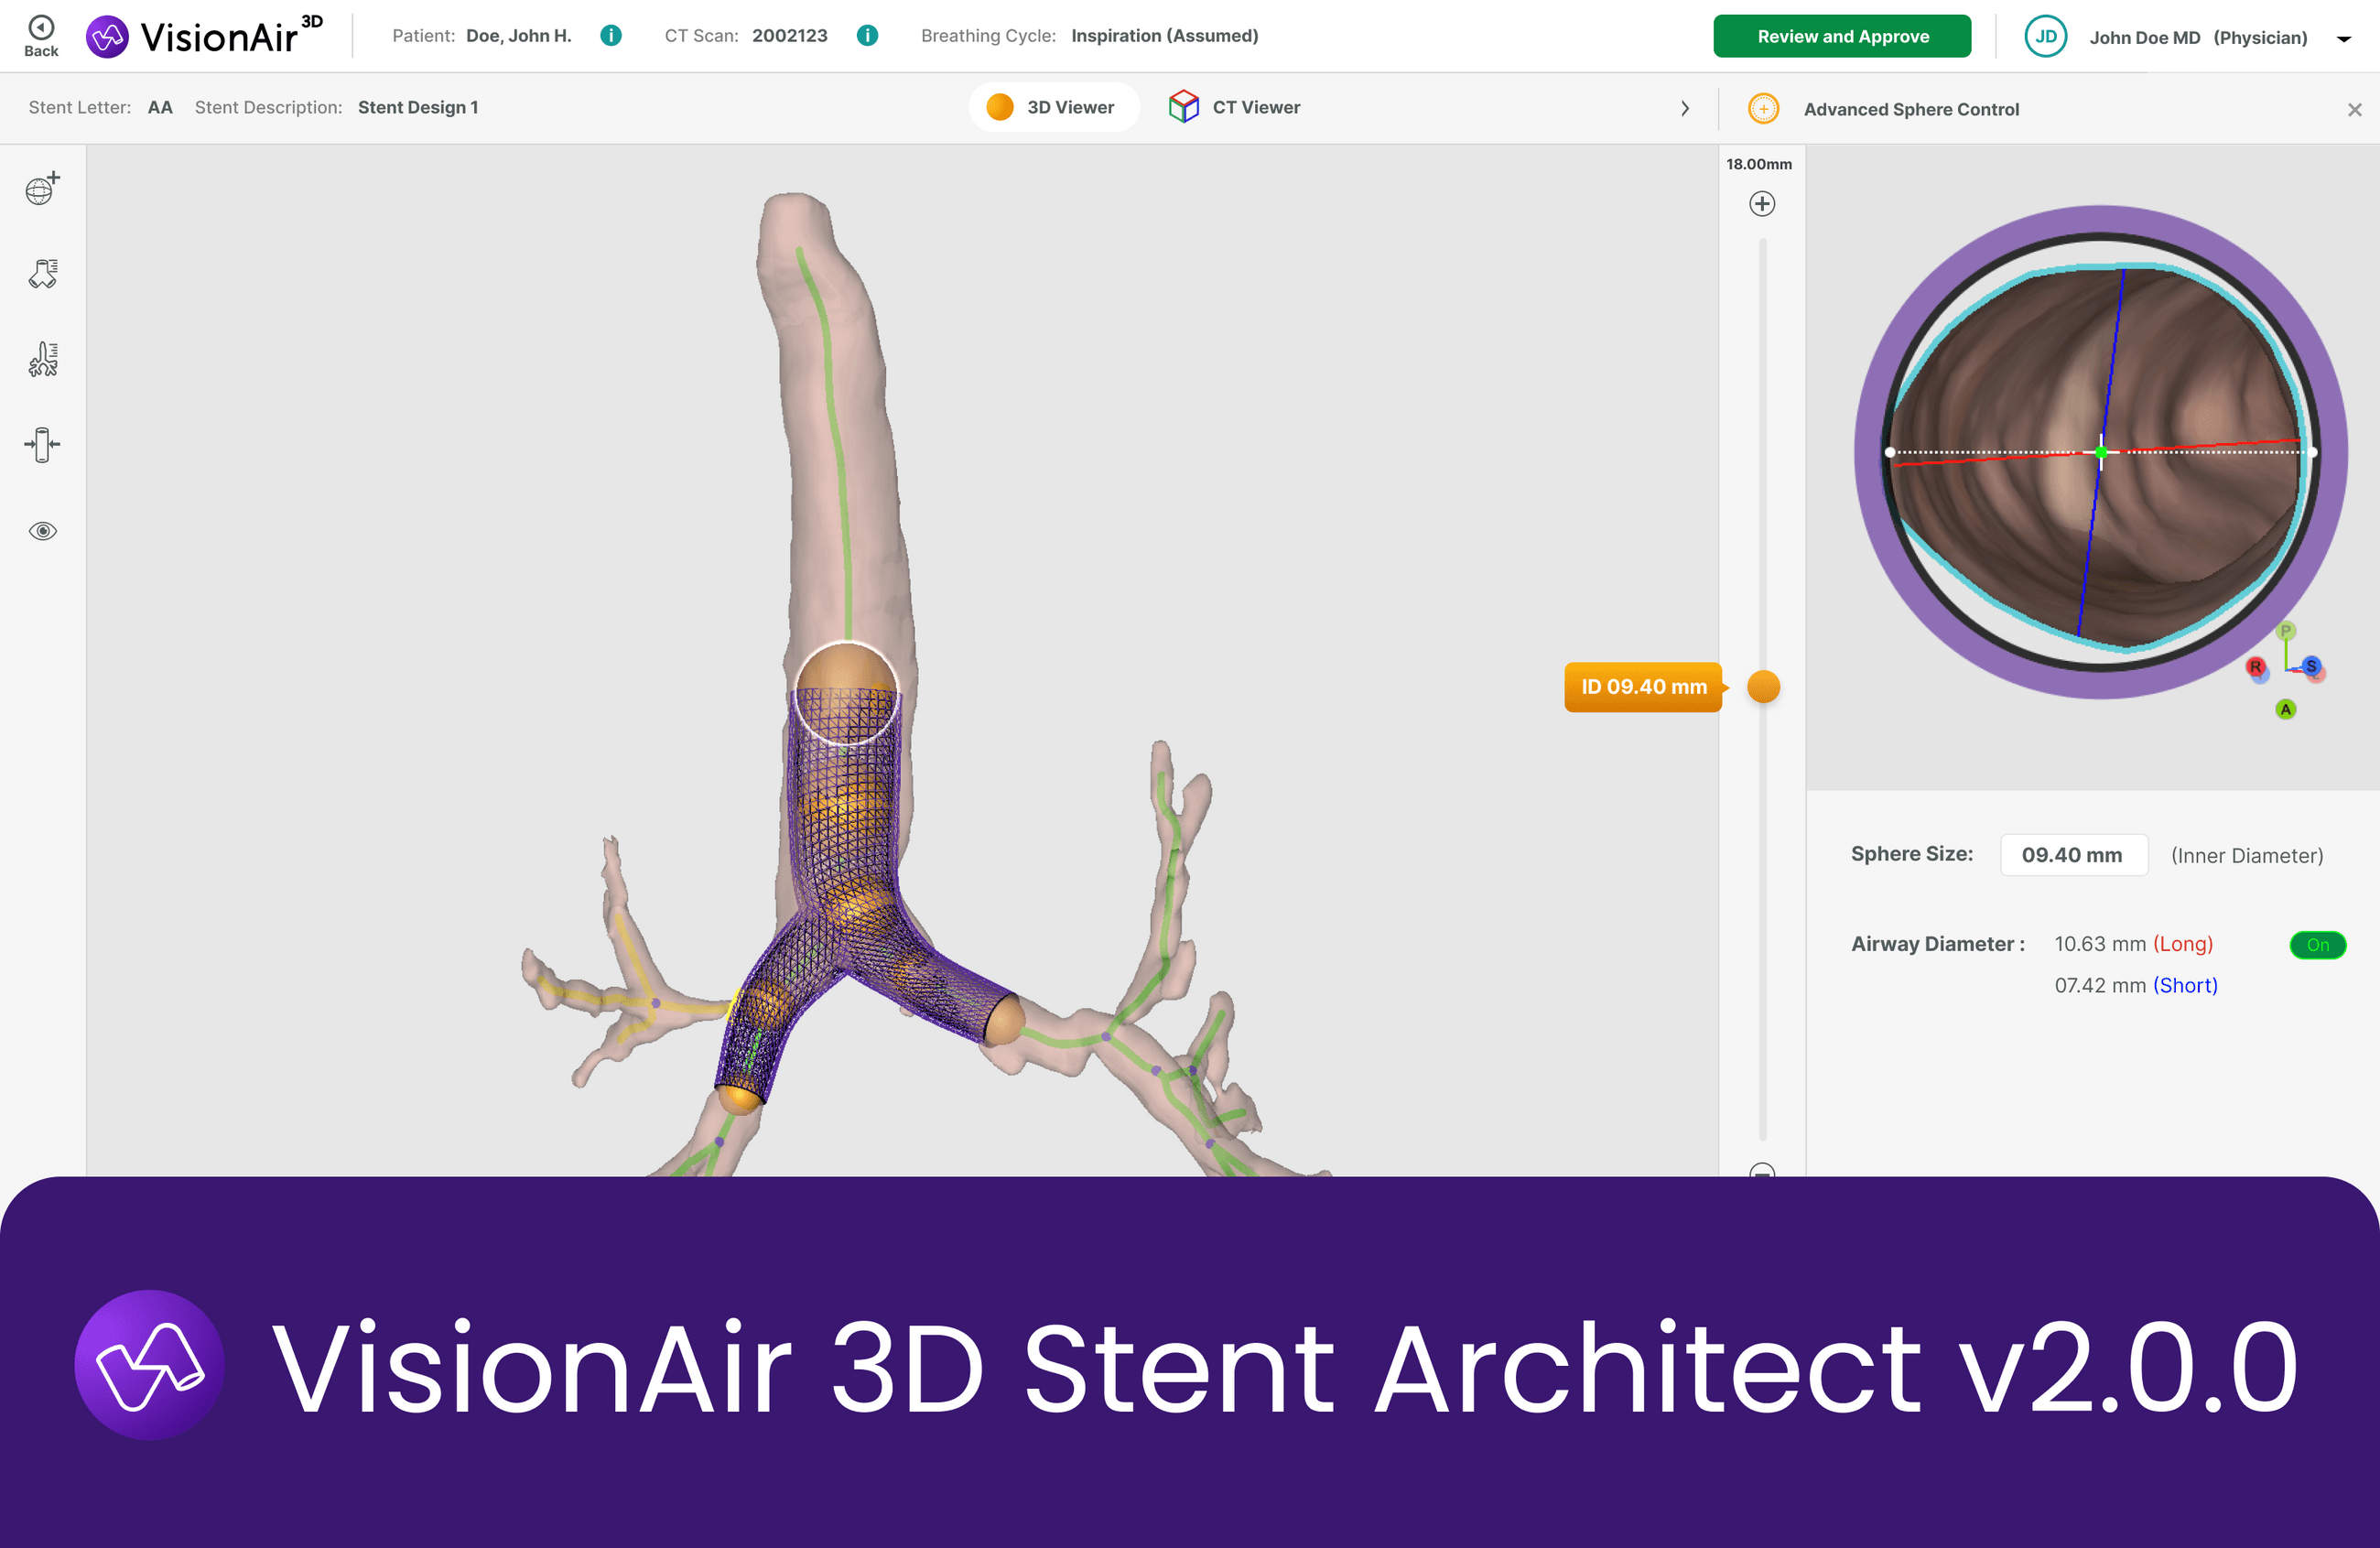Show CT scan details with the info icon

point(867,35)
